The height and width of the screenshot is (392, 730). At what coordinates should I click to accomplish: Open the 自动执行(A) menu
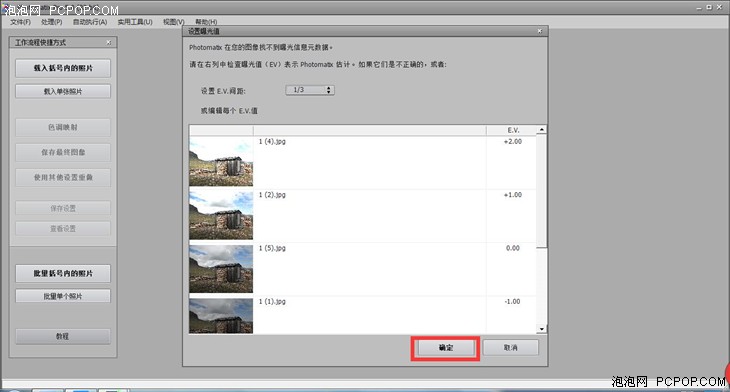[x=90, y=22]
